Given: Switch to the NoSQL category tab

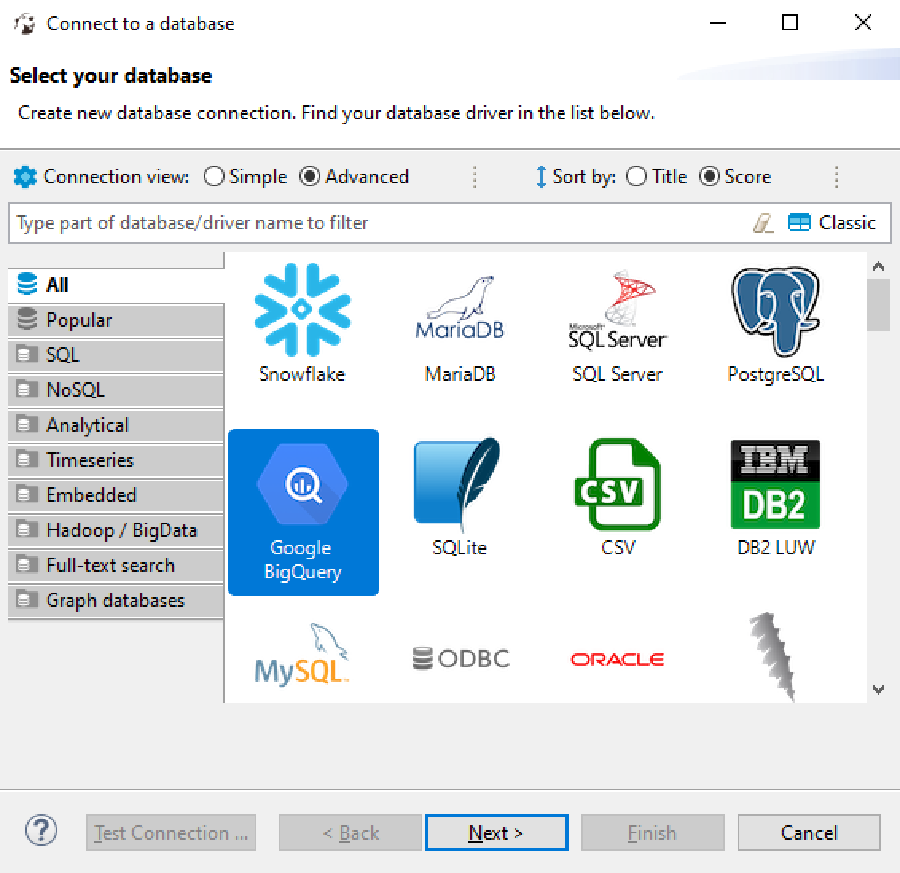Looking at the screenshot, I should point(115,391).
